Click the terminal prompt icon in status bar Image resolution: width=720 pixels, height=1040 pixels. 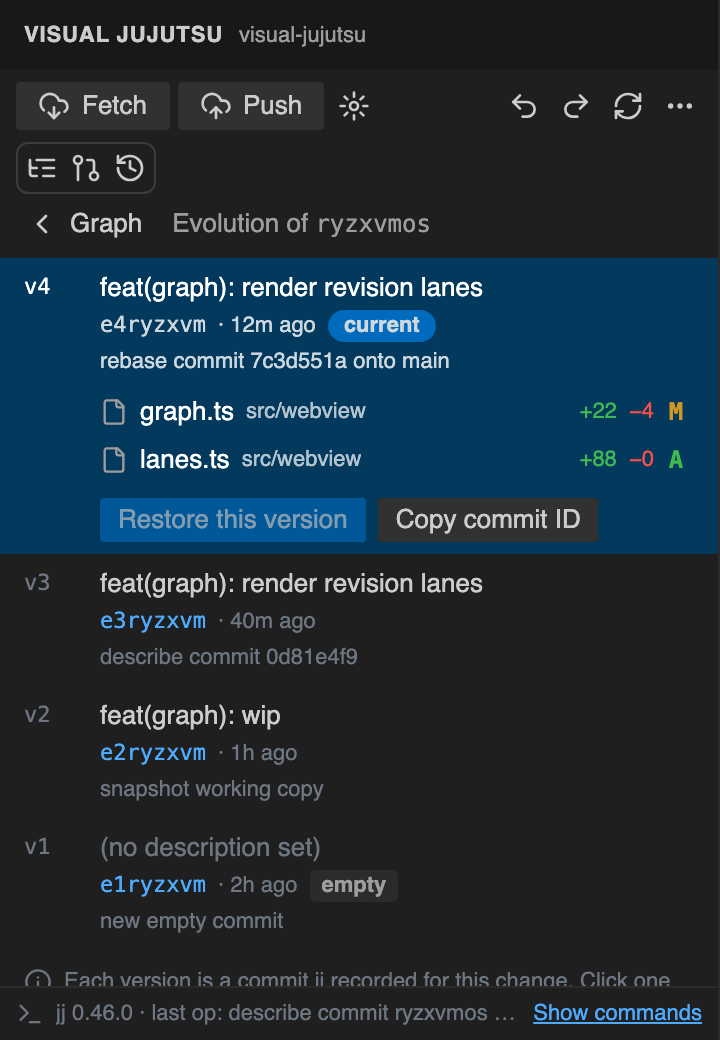30,1013
